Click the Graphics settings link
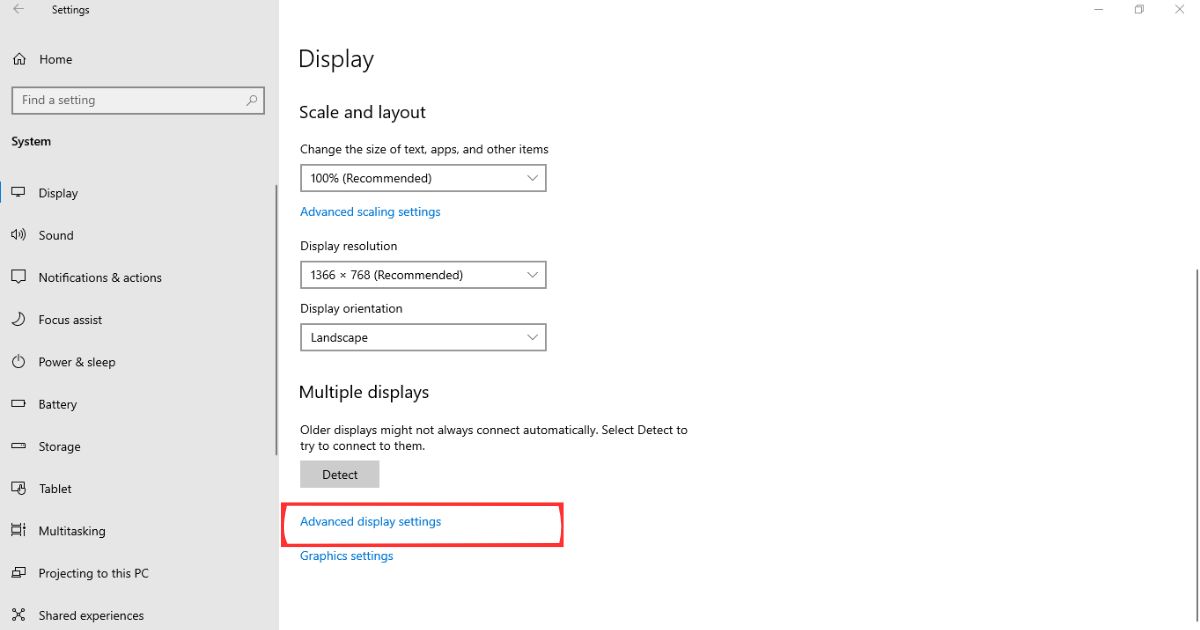Image resolution: width=1200 pixels, height=630 pixels. 347,556
